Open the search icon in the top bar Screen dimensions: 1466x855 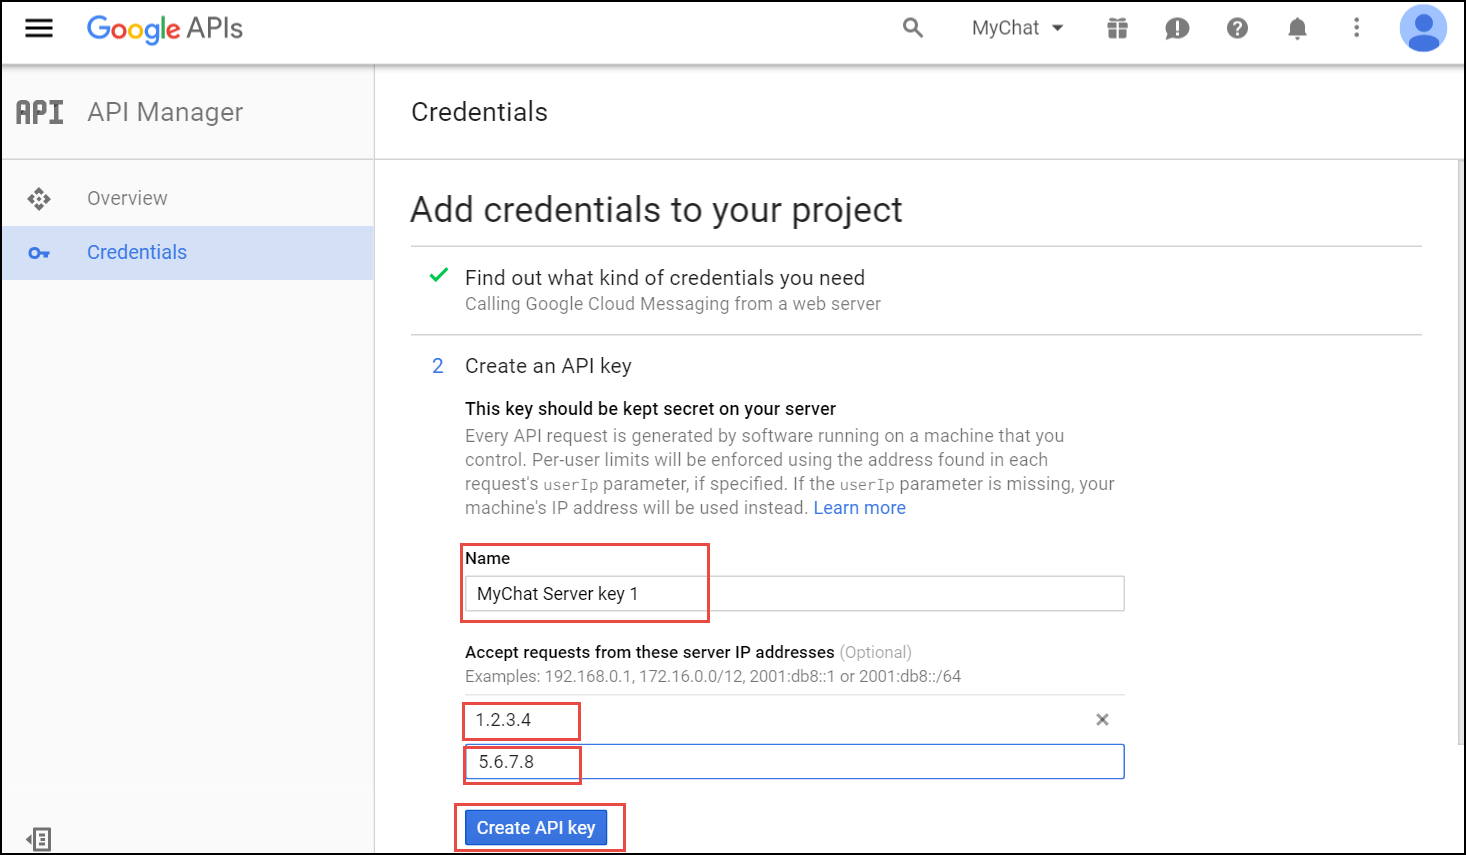point(912,28)
